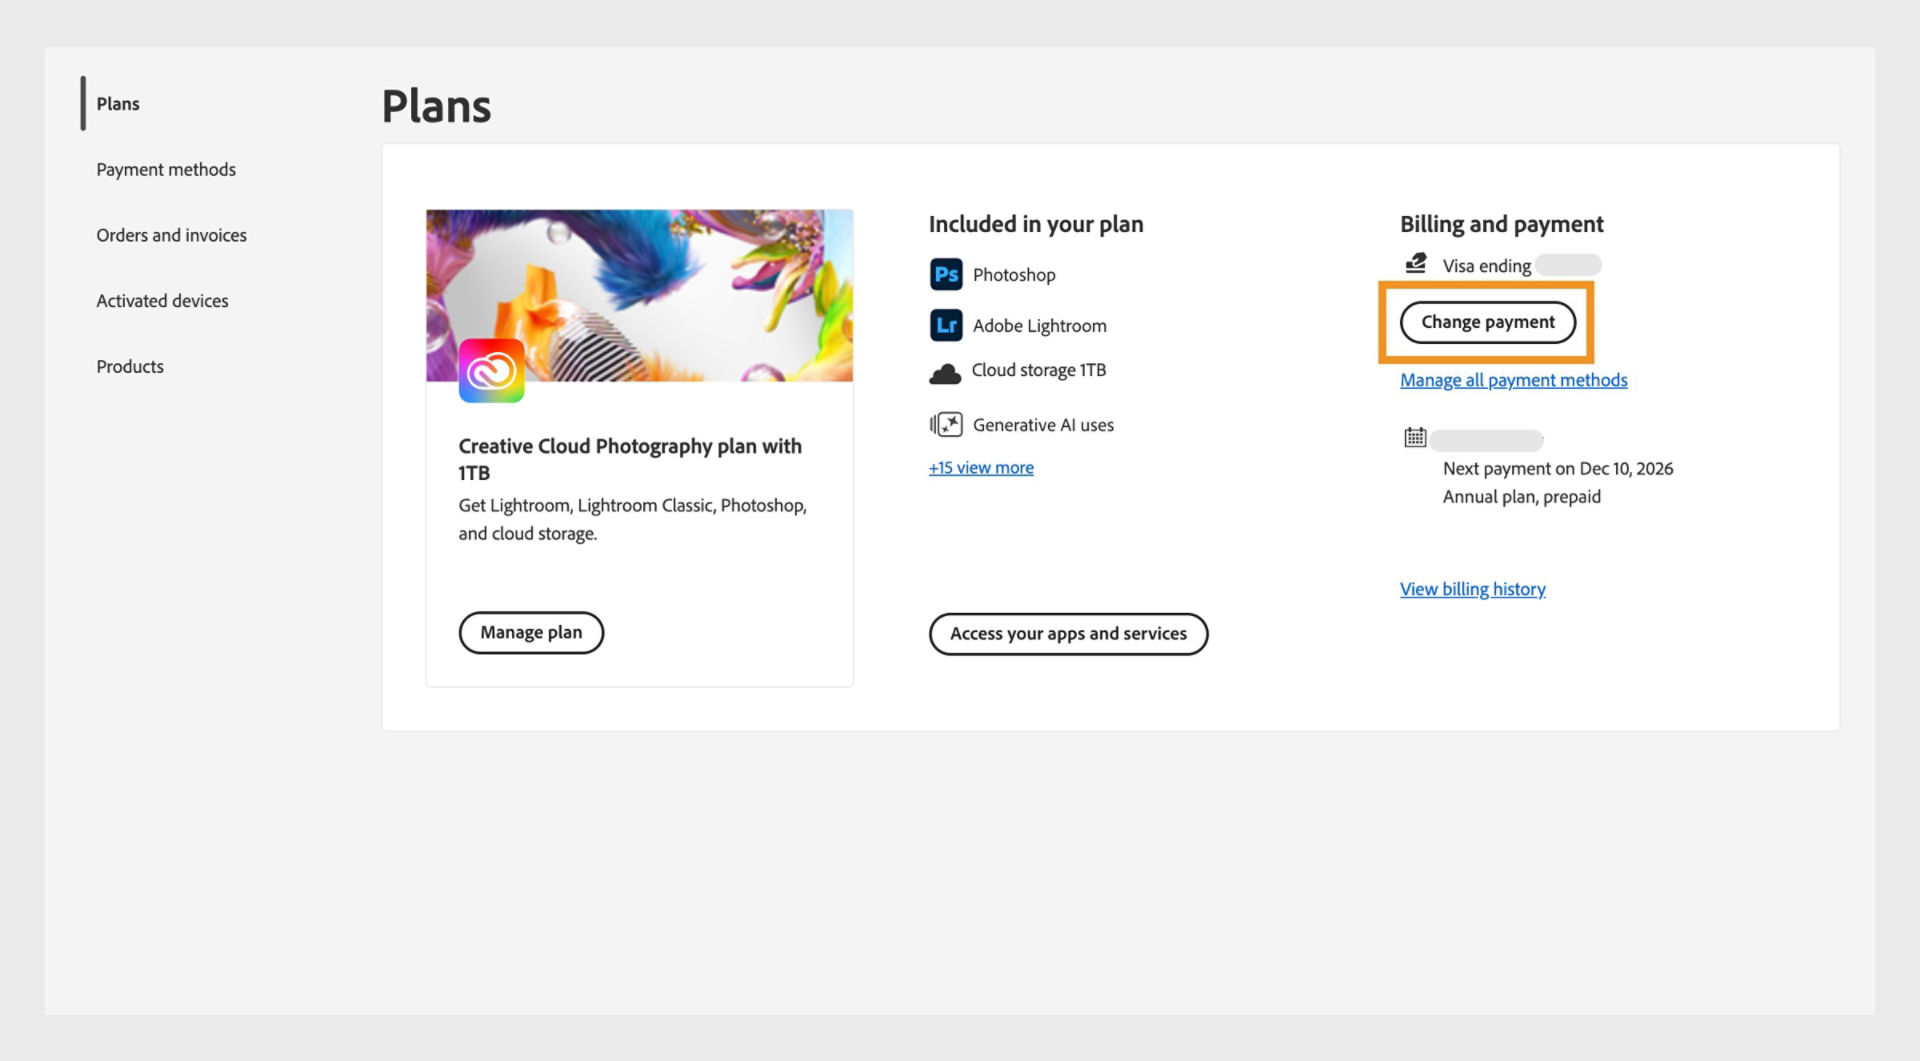Open Manage all payment methods
Image resolution: width=1920 pixels, height=1061 pixels.
pyautogui.click(x=1512, y=380)
